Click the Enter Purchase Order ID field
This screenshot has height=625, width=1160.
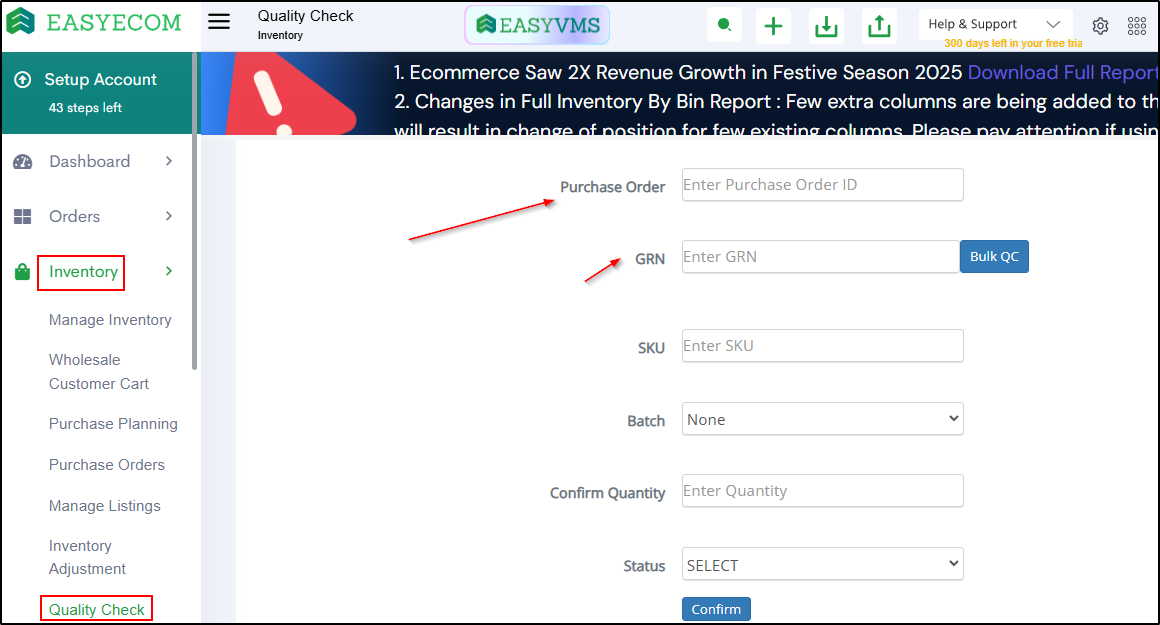point(822,185)
